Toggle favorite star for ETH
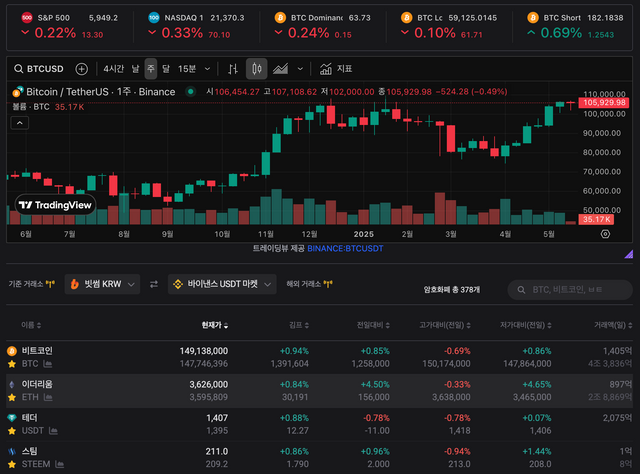Viewport: 640px width, 474px height. point(12,397)
